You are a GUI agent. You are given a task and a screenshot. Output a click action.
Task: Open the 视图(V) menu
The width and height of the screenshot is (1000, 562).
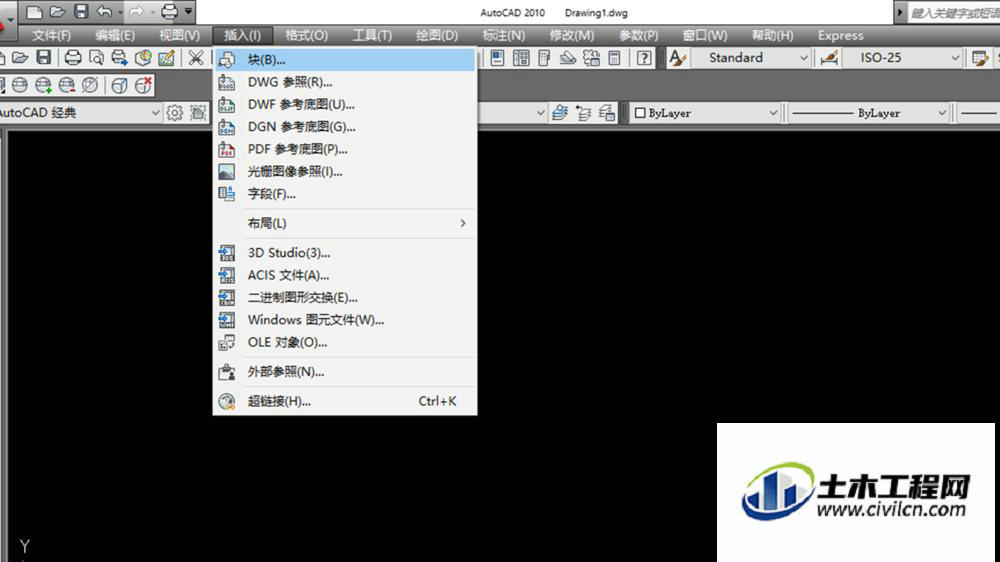coord(179,36)
